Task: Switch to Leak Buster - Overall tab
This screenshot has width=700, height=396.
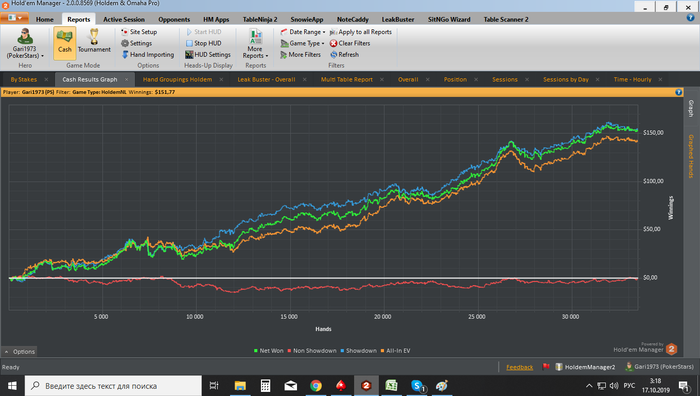Action: click(266, 79)
